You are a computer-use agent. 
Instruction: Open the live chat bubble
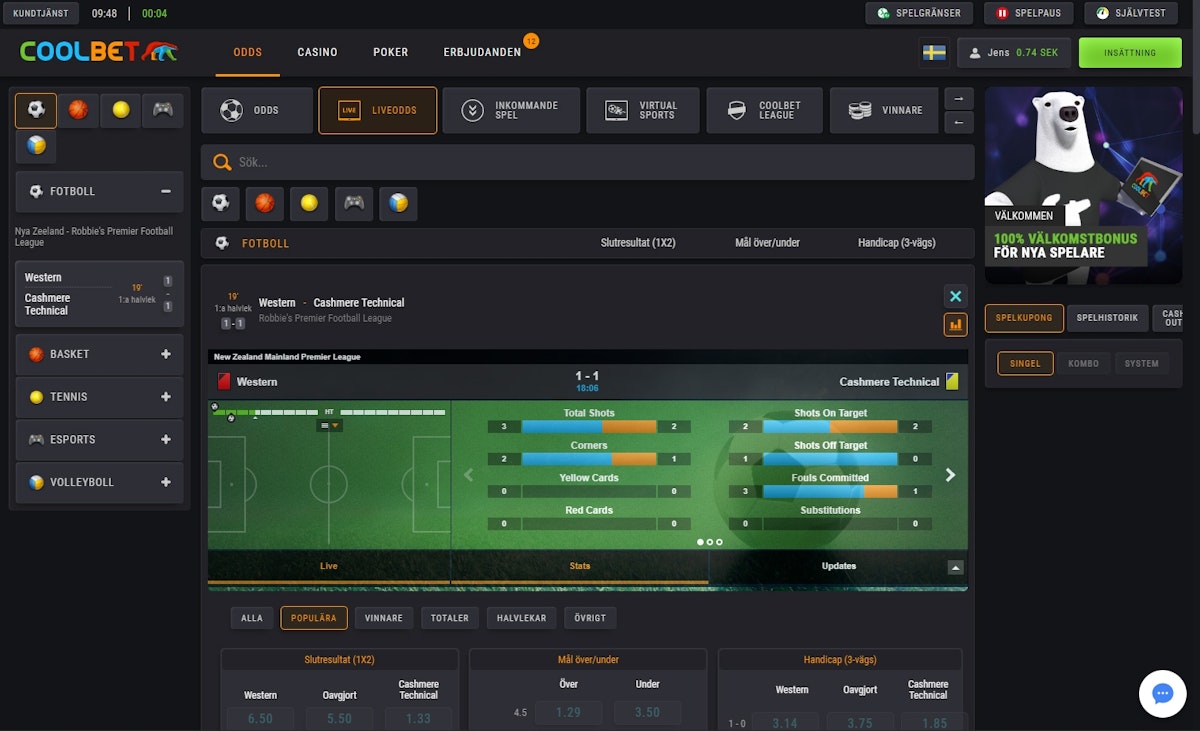[1162, 694]
